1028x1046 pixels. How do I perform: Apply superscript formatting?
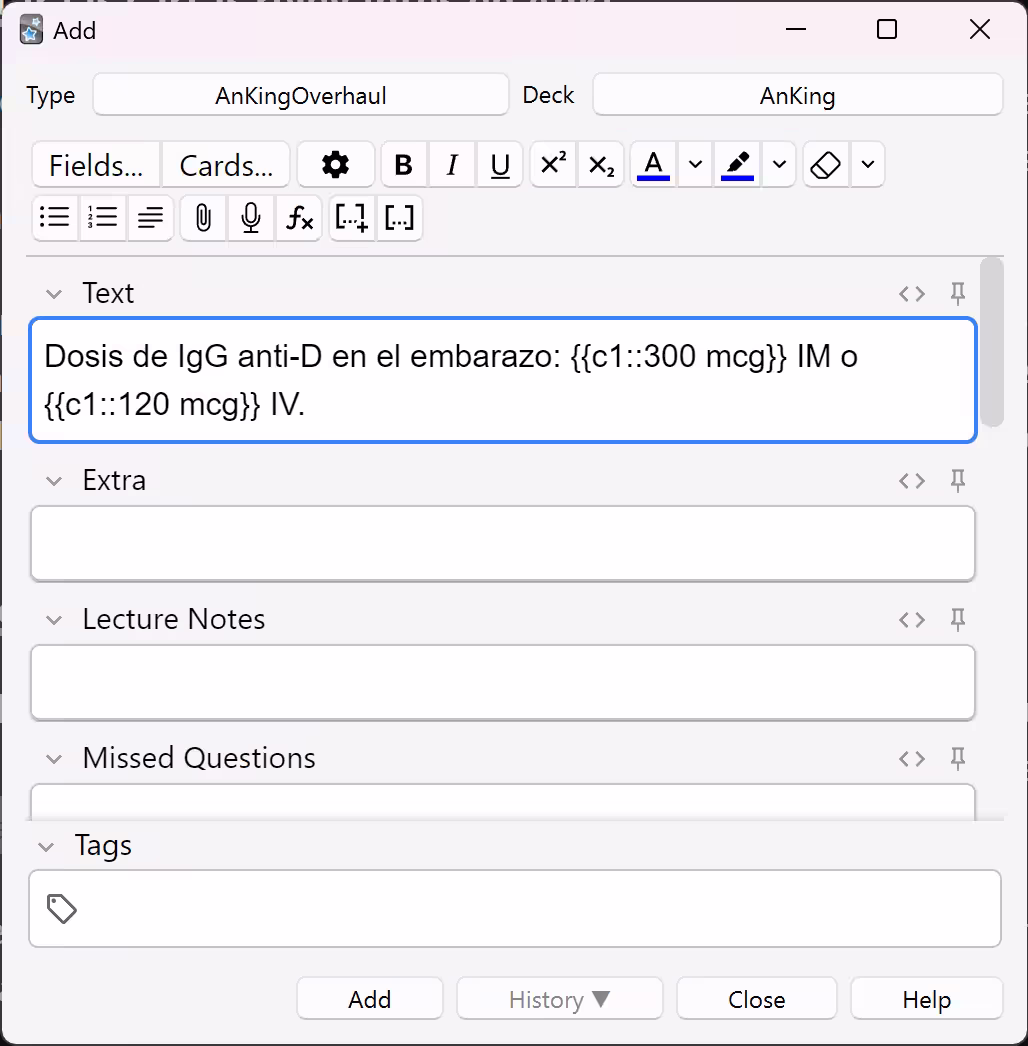pyautogui.click(x=553, y=165)
